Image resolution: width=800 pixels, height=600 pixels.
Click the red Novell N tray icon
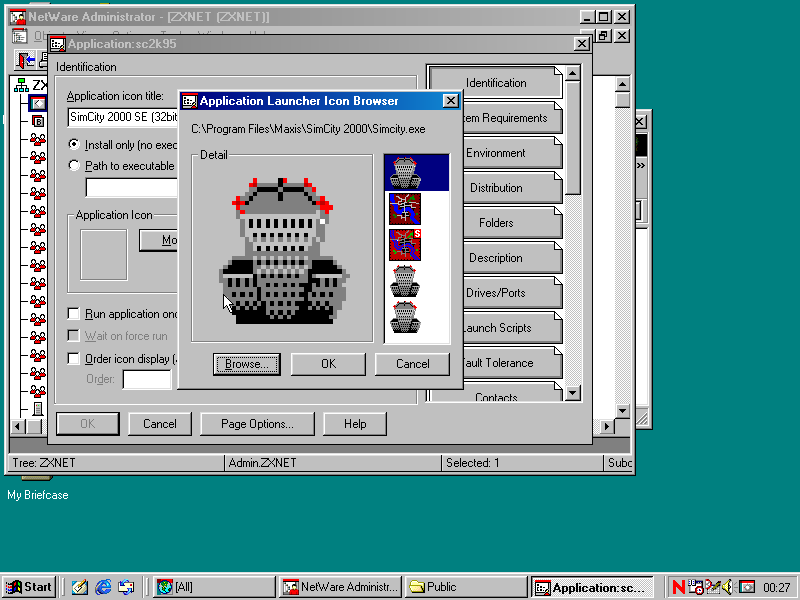tap(679, 587)
